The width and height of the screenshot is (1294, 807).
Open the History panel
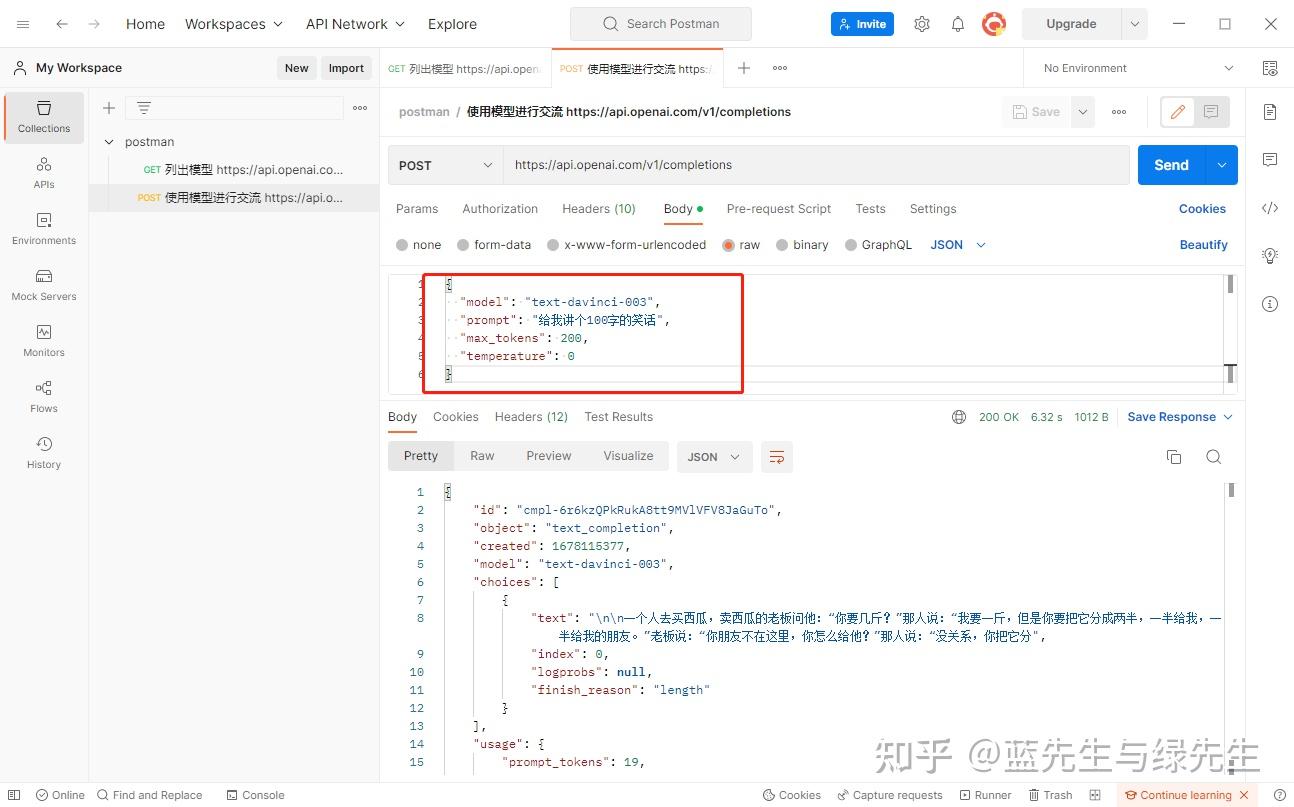click(43, 452)
